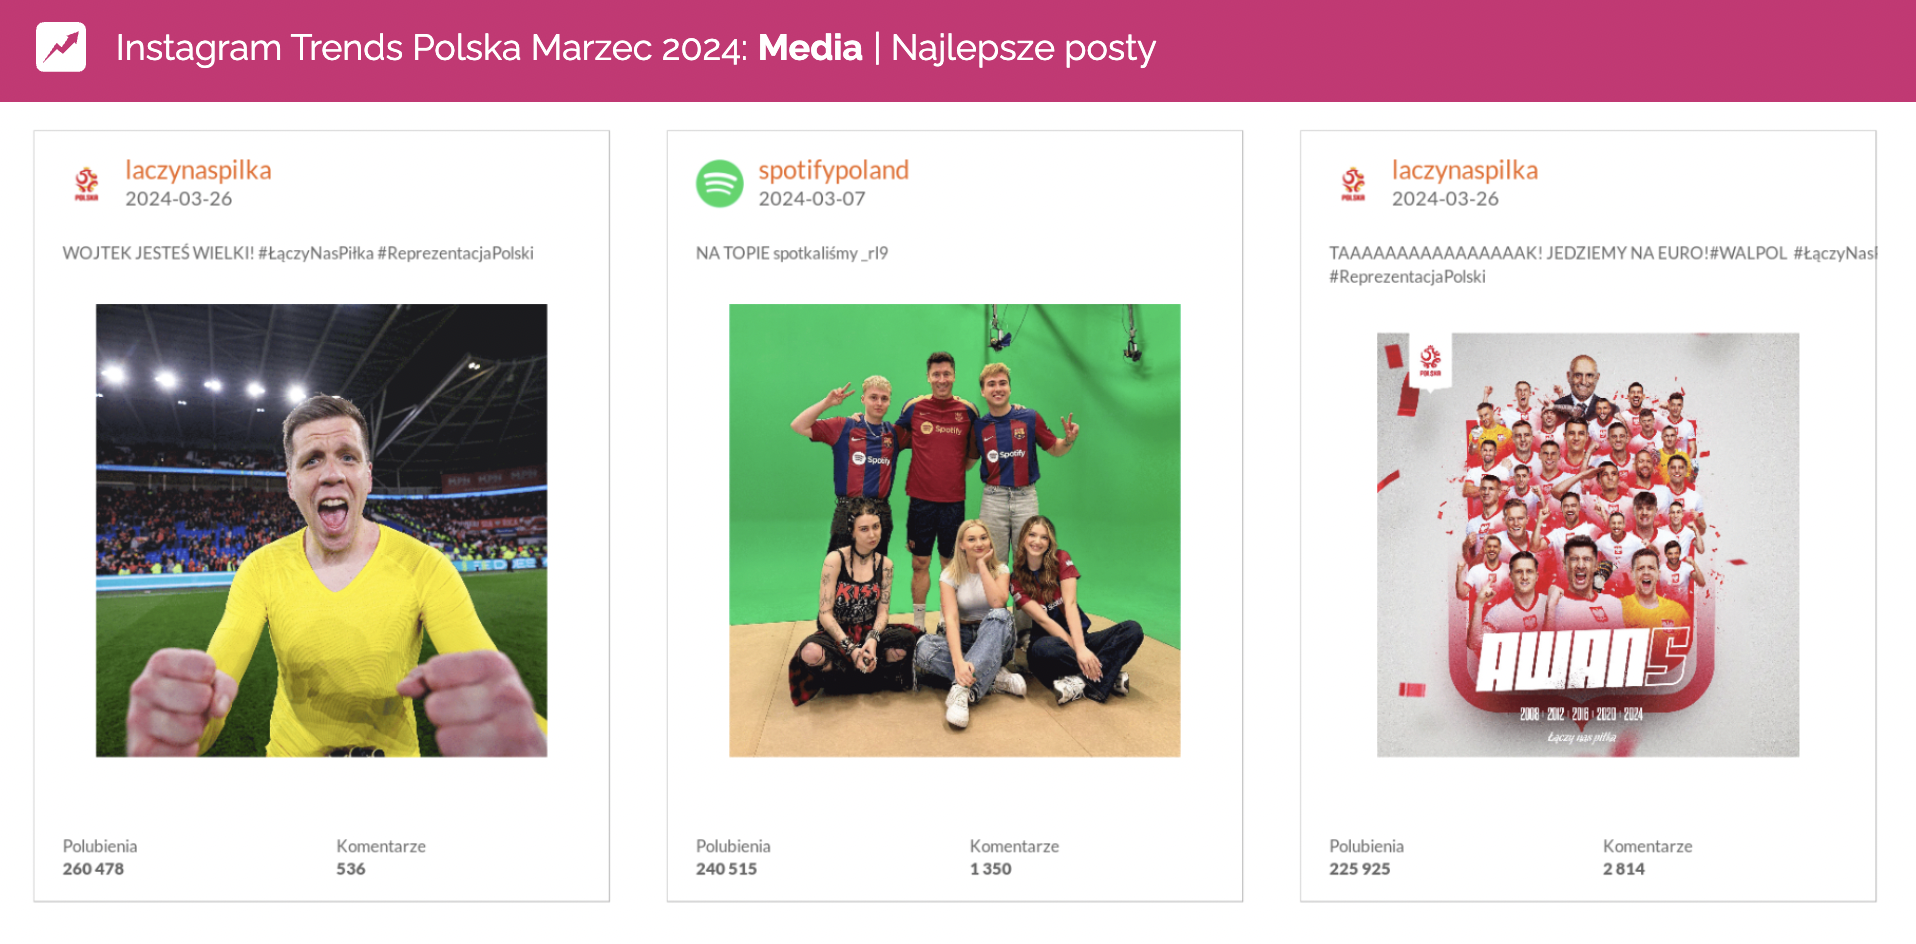Open the spotifypoland username link
Screen dimensions: 1916x944
tap(833, 169)
